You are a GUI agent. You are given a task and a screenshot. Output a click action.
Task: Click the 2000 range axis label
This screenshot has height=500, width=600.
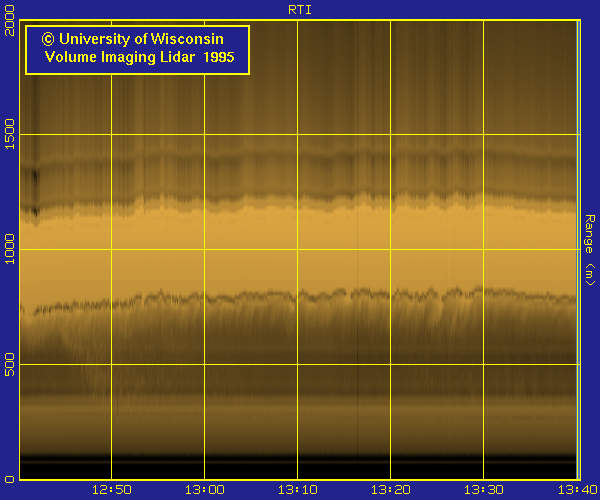9,21
